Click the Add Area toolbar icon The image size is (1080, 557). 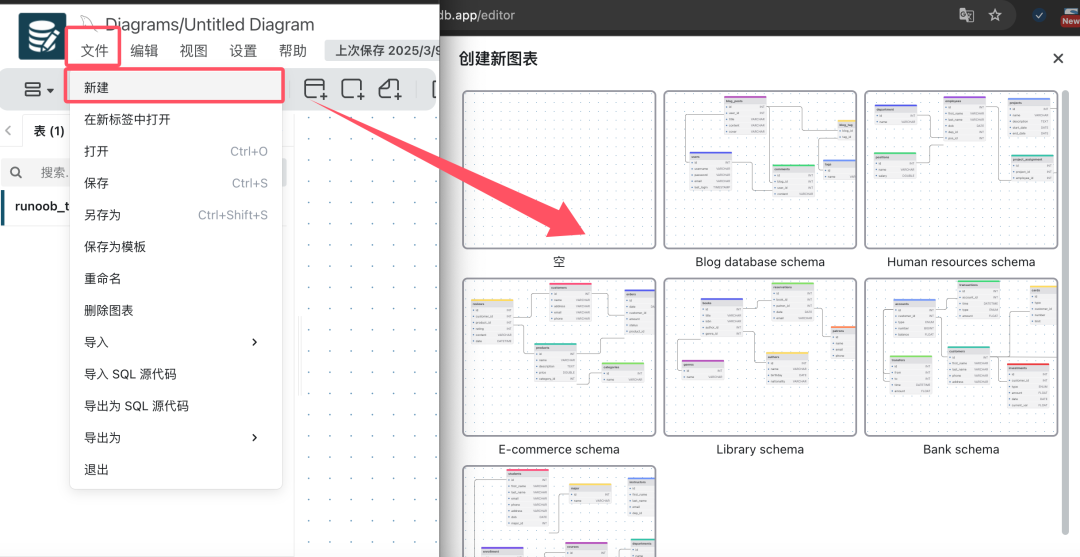click(353, 89)
